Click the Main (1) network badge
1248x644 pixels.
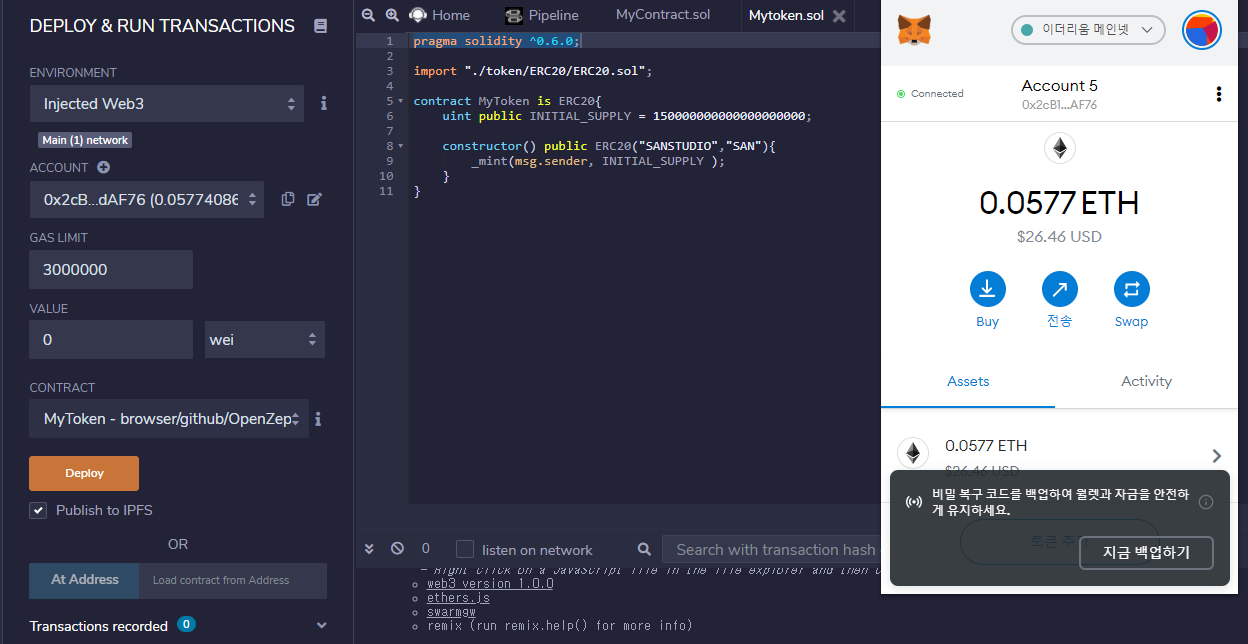(85, 140)
